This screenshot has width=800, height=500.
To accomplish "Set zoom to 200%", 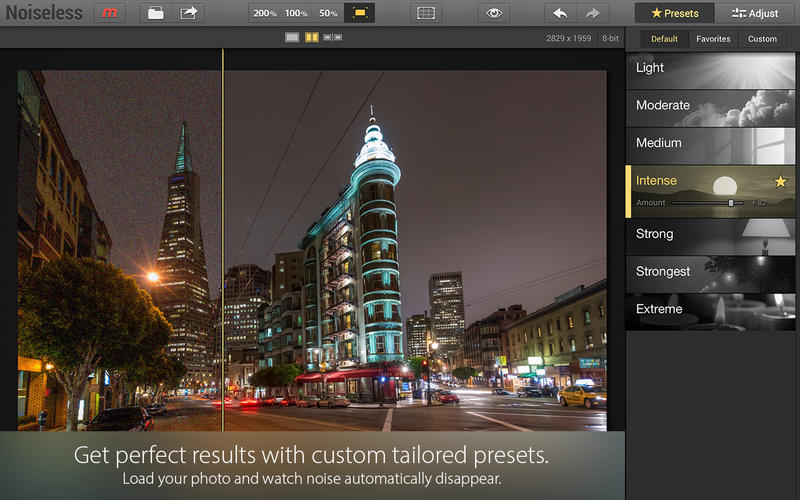I will tap(264, 13).
